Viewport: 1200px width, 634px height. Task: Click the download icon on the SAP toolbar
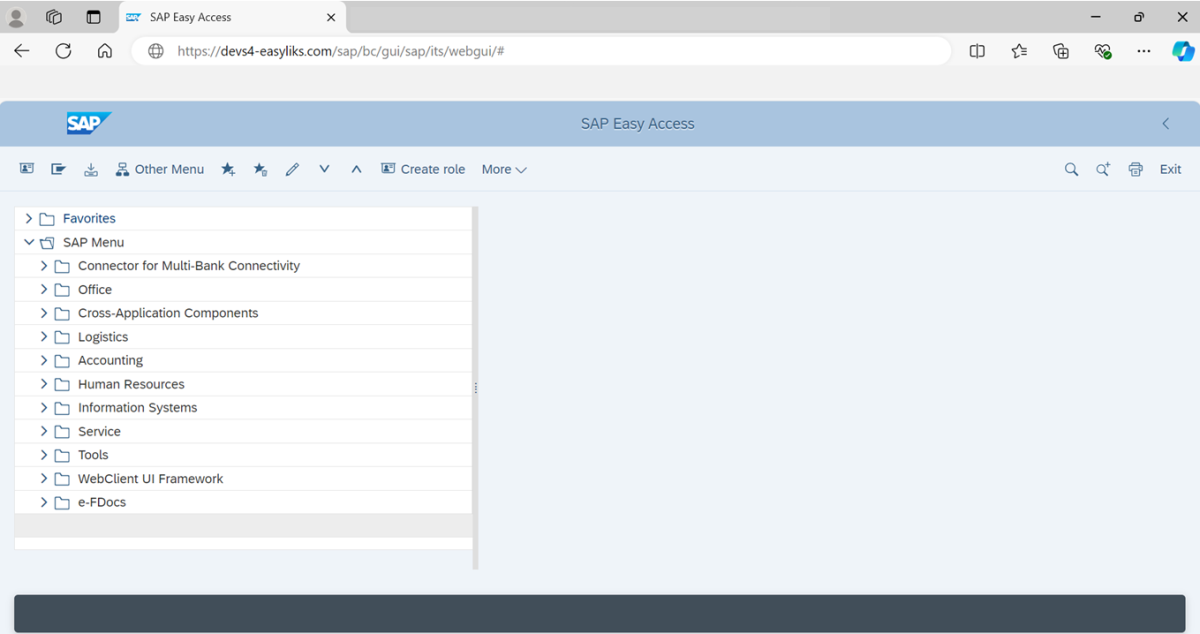[91, 169]
